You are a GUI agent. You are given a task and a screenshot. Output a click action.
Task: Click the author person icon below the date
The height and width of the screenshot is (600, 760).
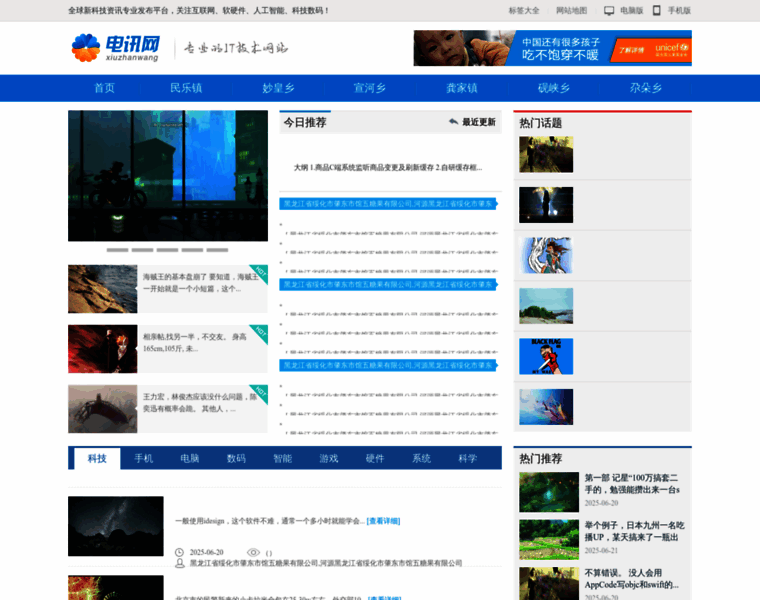179,563
